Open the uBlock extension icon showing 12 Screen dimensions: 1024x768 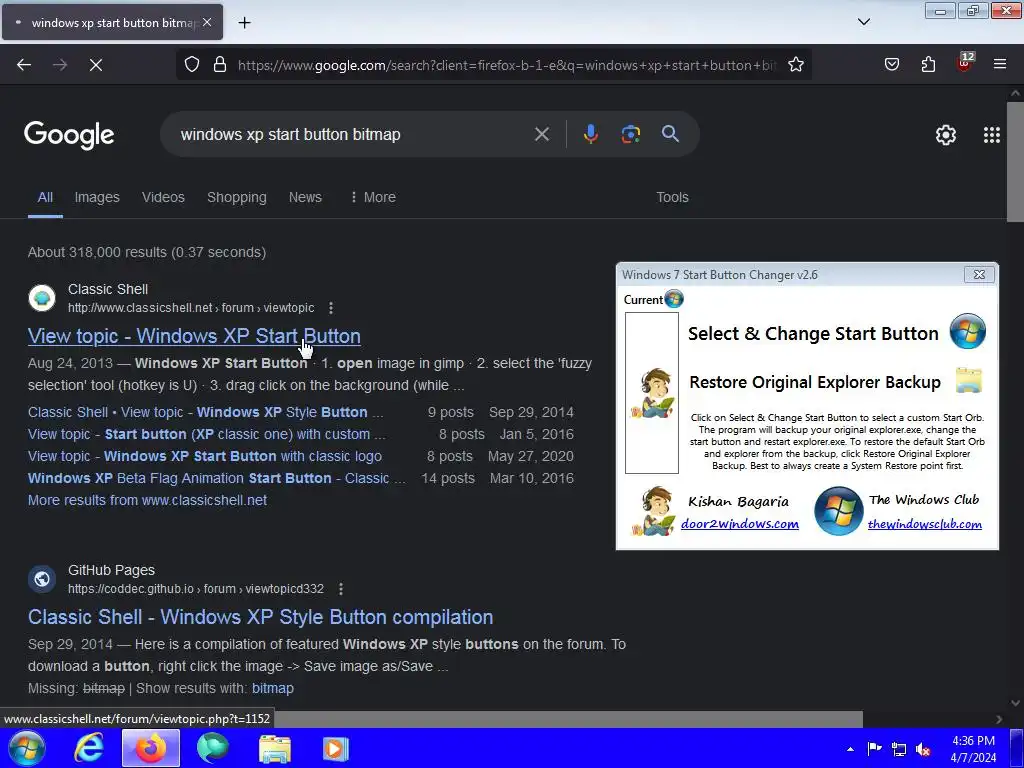point(965,62)
